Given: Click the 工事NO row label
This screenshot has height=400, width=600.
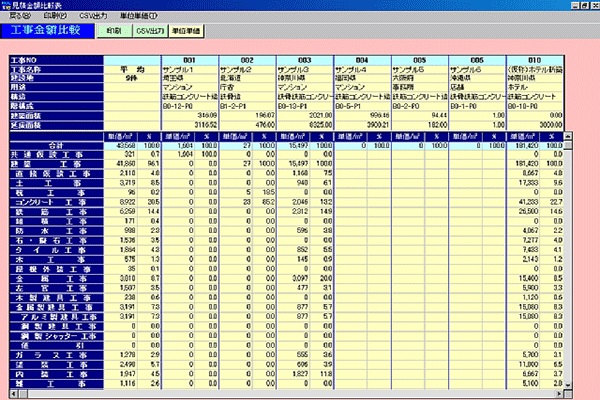Looking at the screenshot, I should click(x=56, y=60).
